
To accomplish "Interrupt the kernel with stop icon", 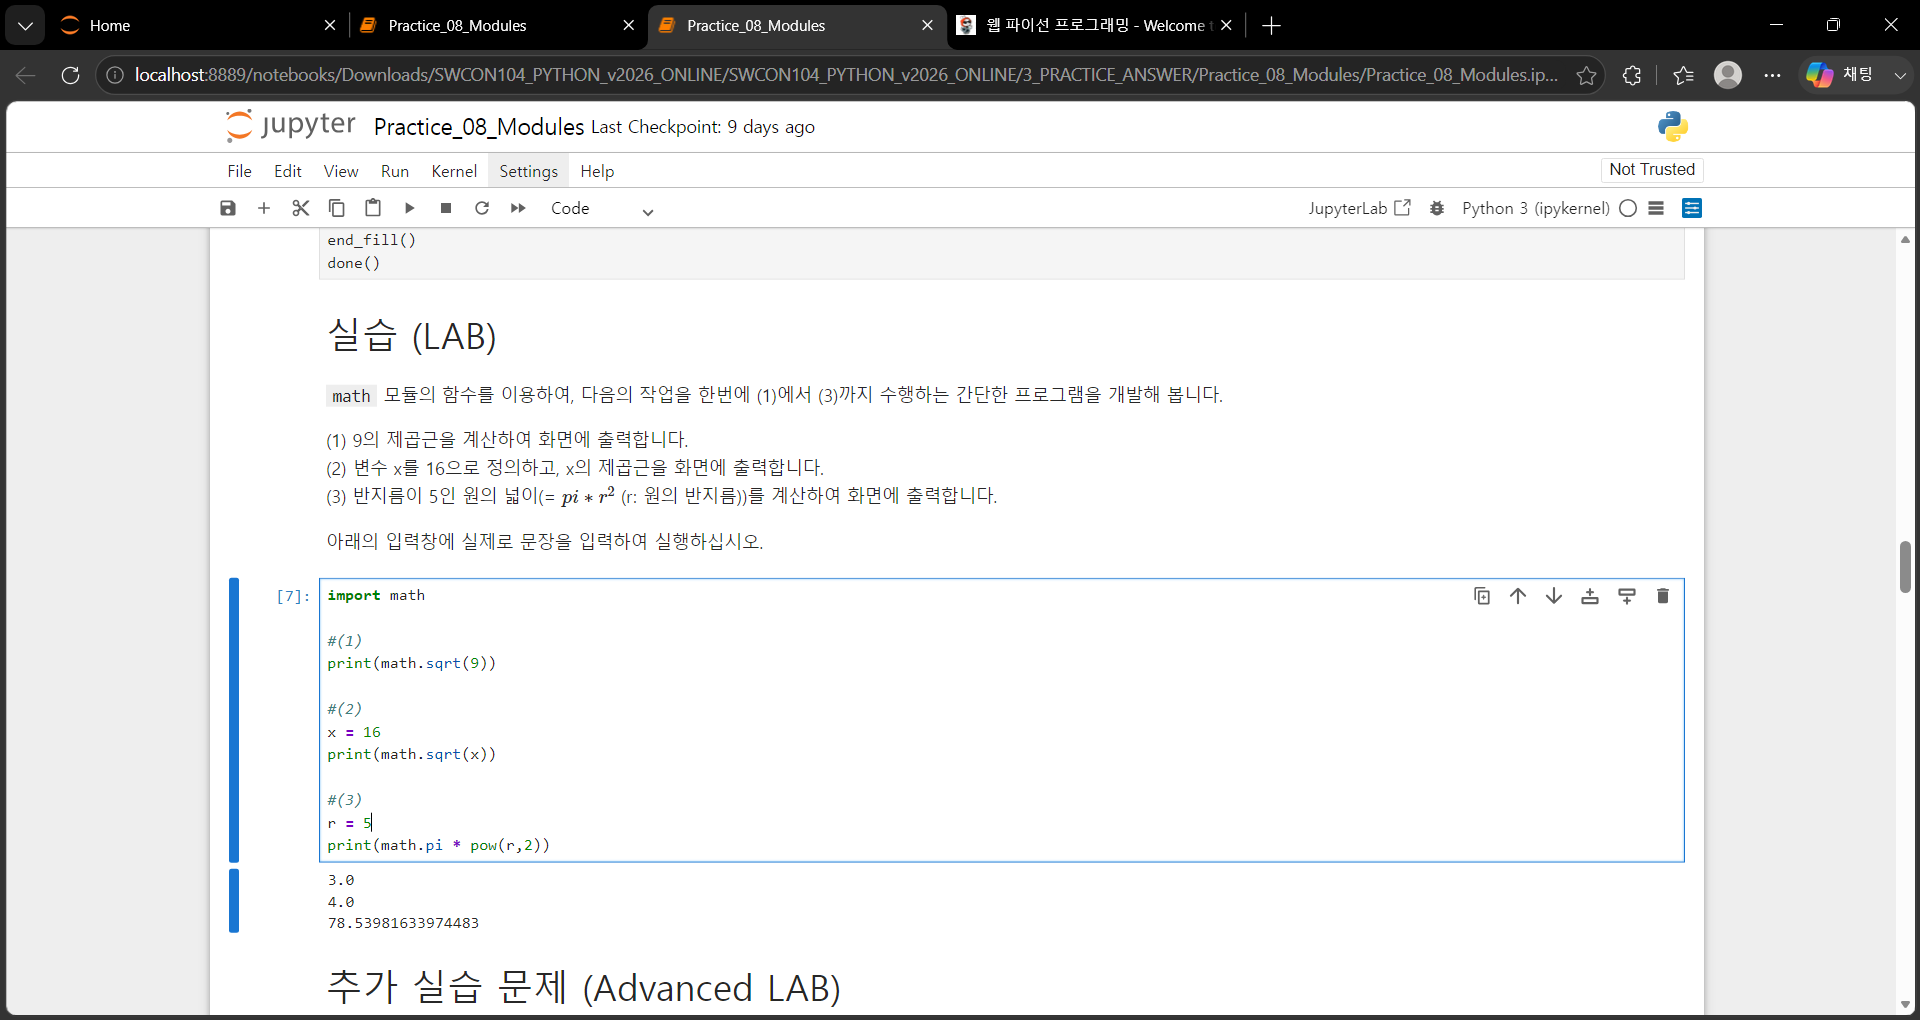I will pyautogui.click(x=446, y=208).
